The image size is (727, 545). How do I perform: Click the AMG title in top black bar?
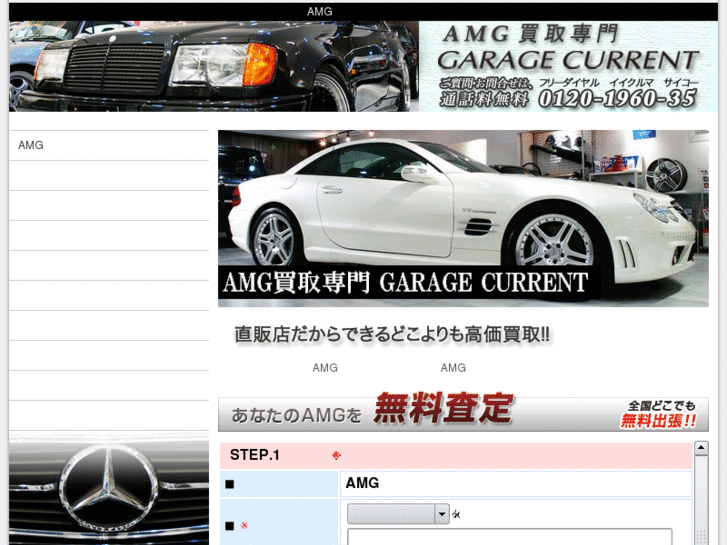(319, 12)
